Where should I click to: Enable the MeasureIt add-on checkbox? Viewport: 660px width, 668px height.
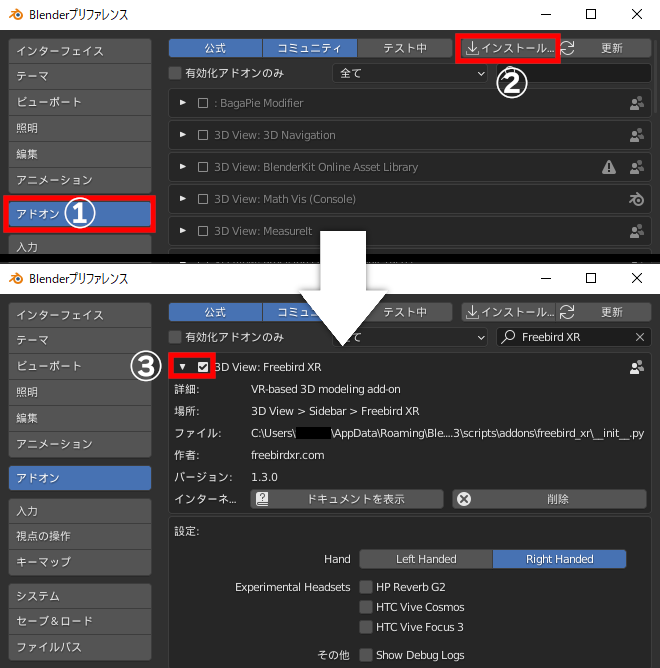pyautogui.click(x=203, y=231)
